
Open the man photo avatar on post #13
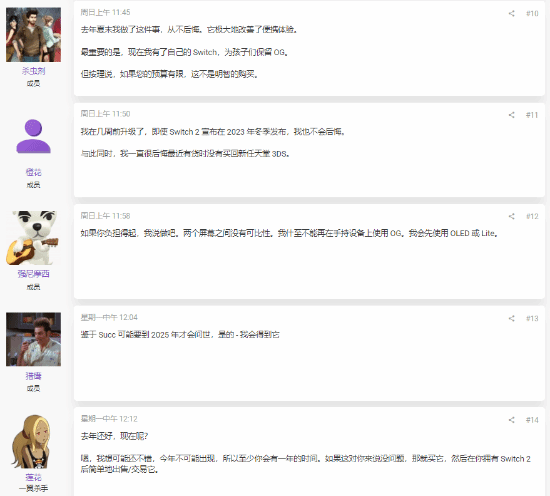point(33,339)
